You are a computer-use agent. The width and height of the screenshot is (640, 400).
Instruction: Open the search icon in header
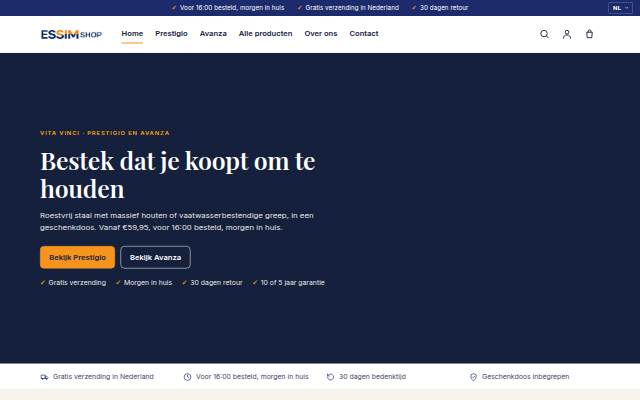[544, 34]
